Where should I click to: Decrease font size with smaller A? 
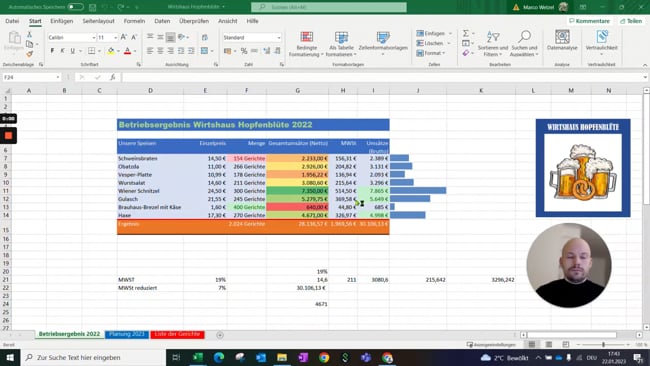click(134, 37)
